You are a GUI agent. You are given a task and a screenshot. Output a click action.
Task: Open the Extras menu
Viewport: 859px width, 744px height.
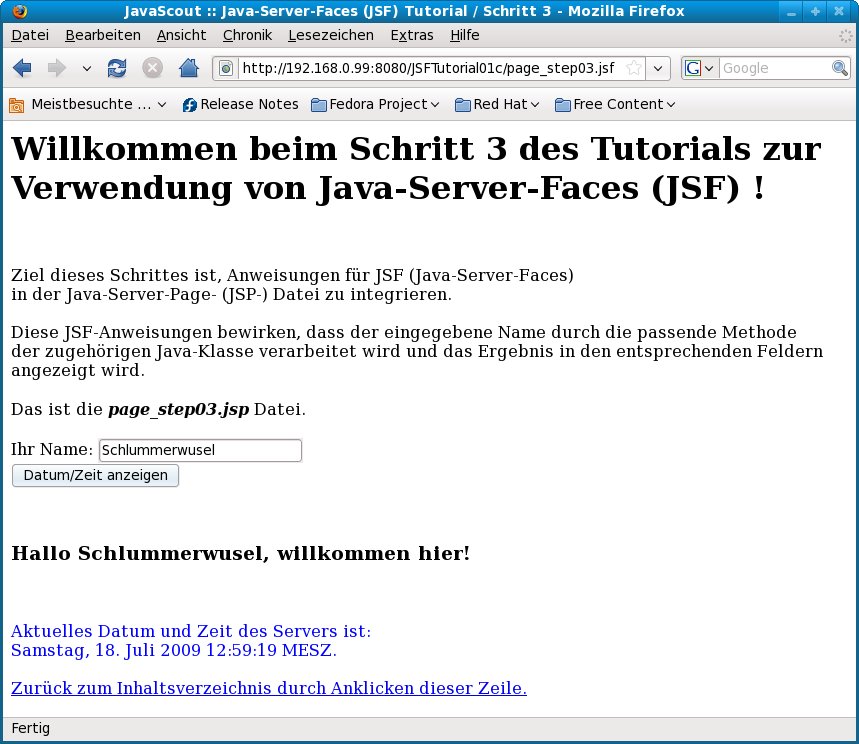point(411,35)
